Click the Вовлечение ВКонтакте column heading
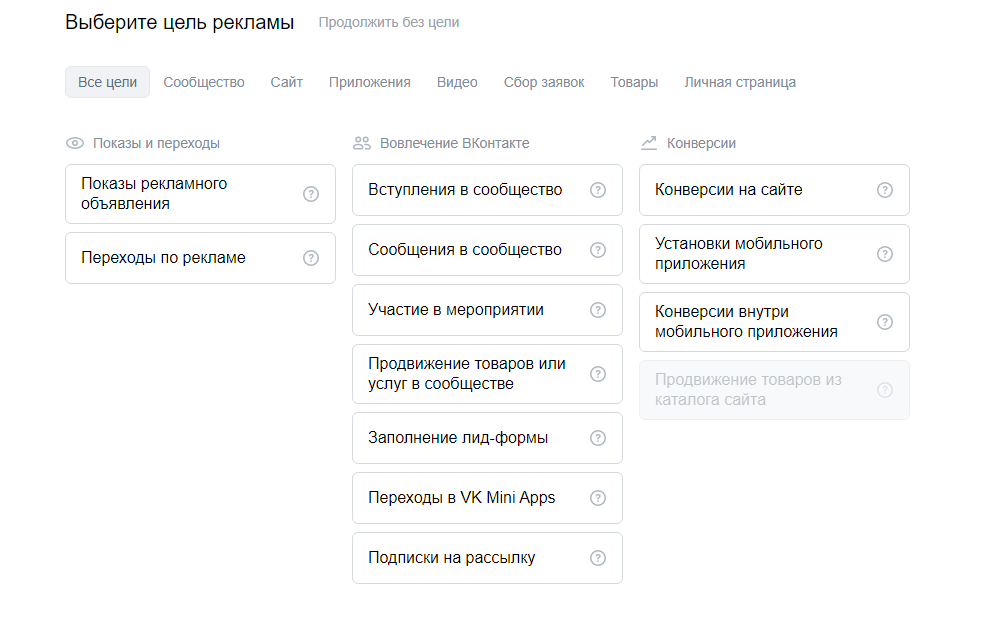 [455, 143]
